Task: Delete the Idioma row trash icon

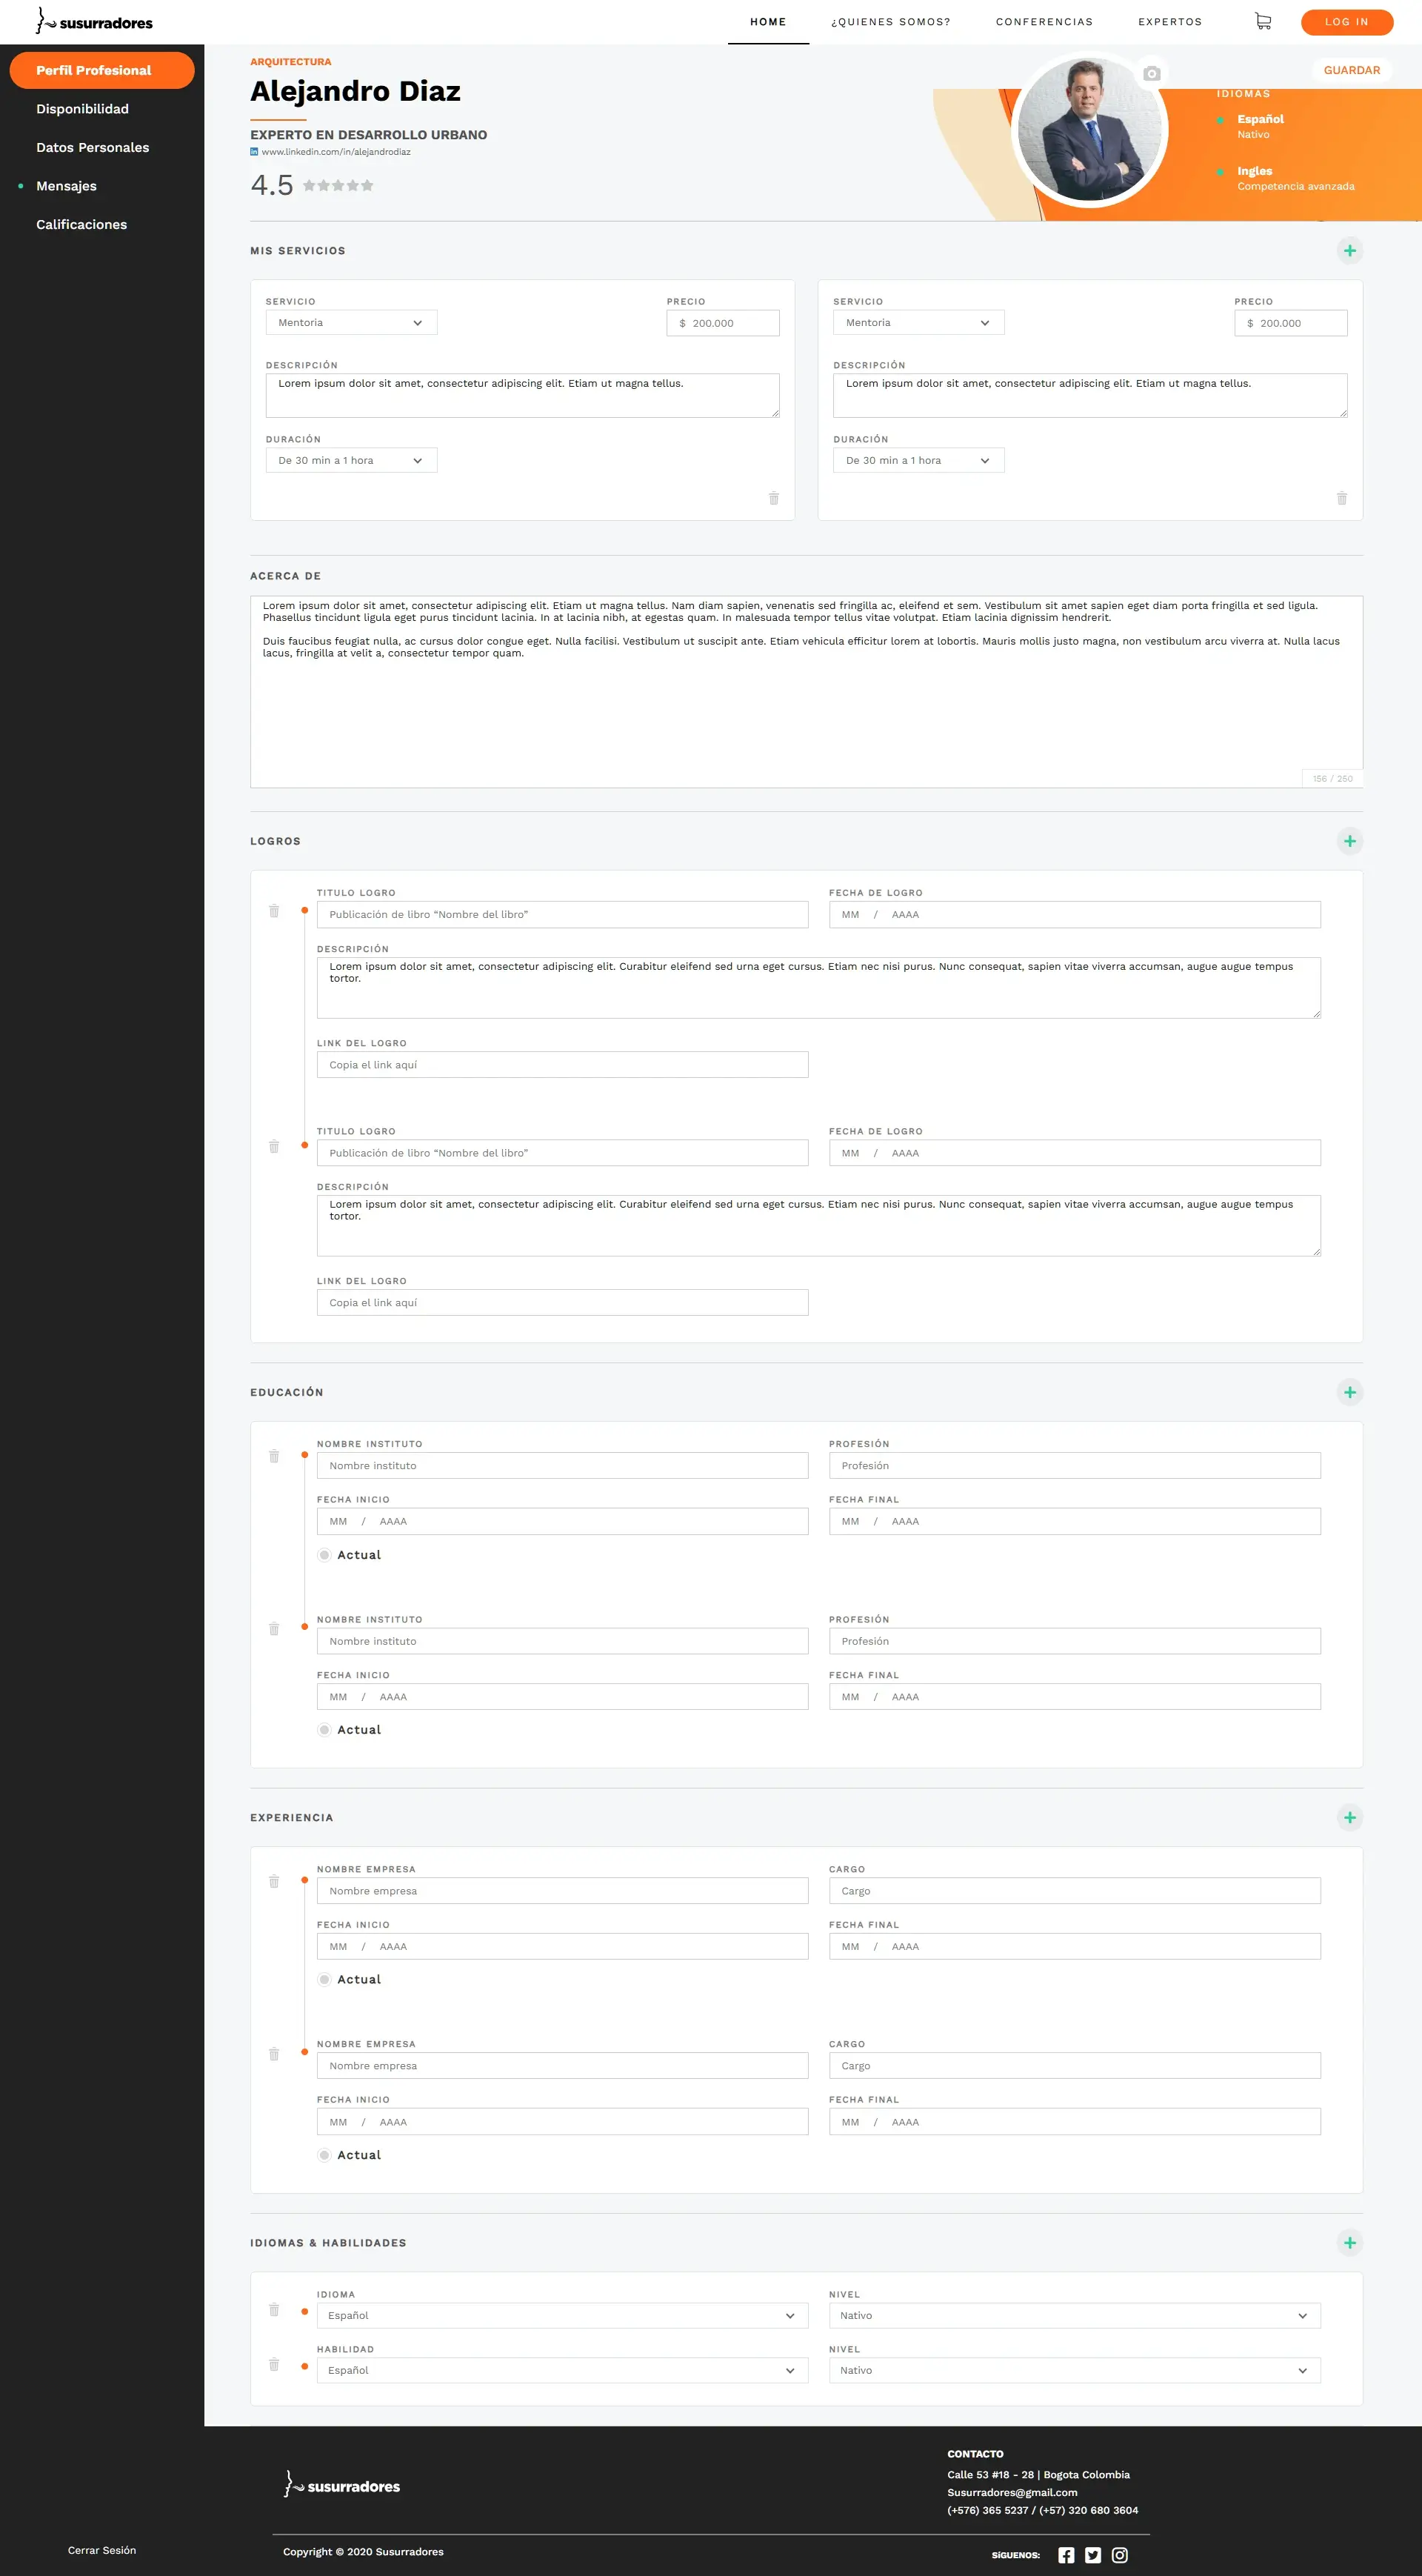Action: coord(274,2310)
